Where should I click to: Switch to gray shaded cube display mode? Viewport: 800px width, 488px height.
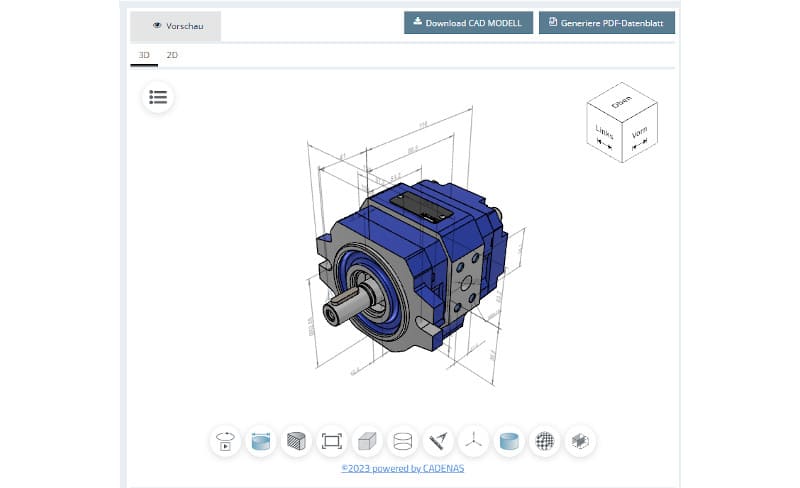coord(367,440)
